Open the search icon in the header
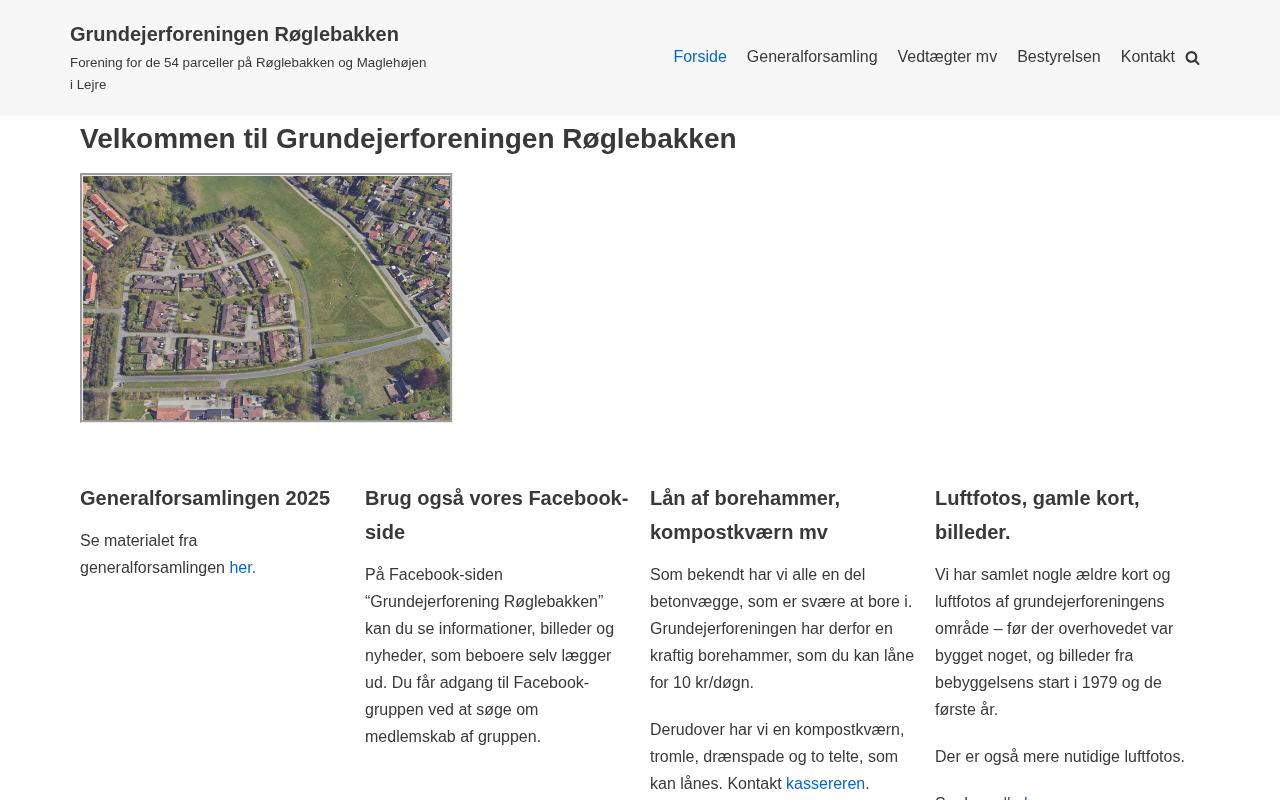The width and height of the screenshot is (1280, 800). coord(1192,58)
